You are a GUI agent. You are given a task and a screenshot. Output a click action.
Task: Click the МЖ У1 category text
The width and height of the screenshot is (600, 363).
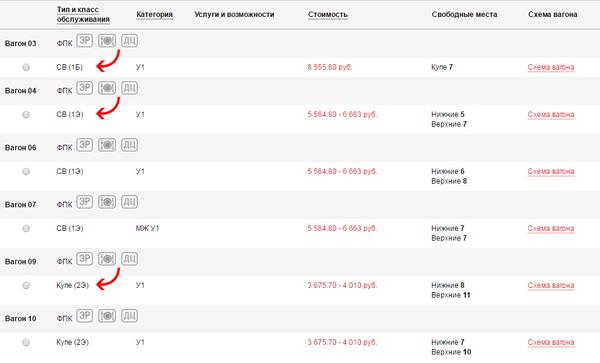(147, 229)
